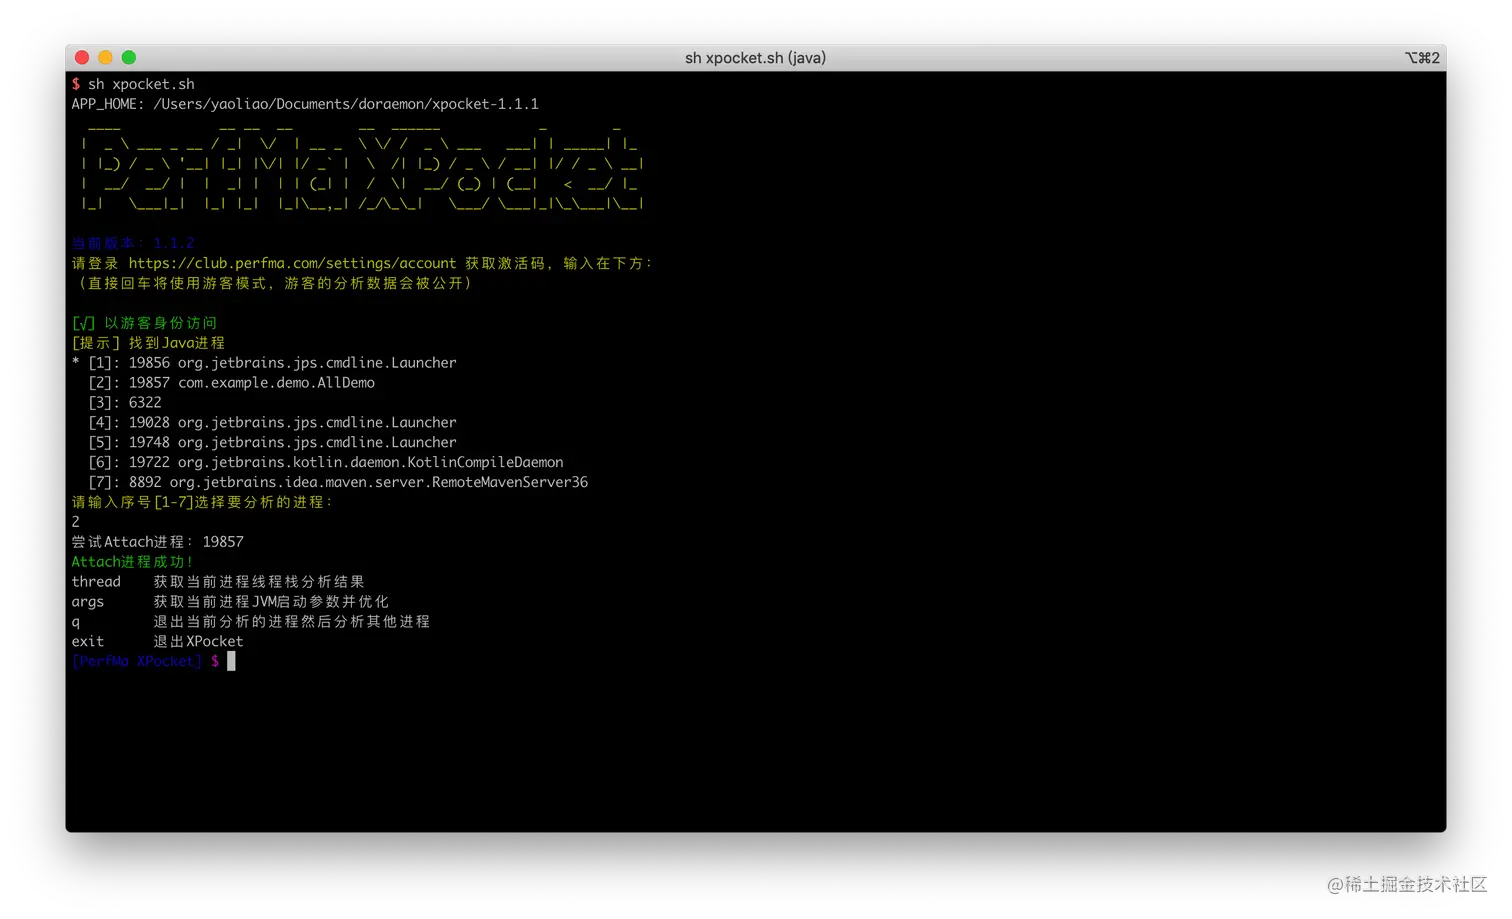Select process row [7] RemoteMavenServer36
This screenshot has height=919, width=1512.
coord(338,483)
